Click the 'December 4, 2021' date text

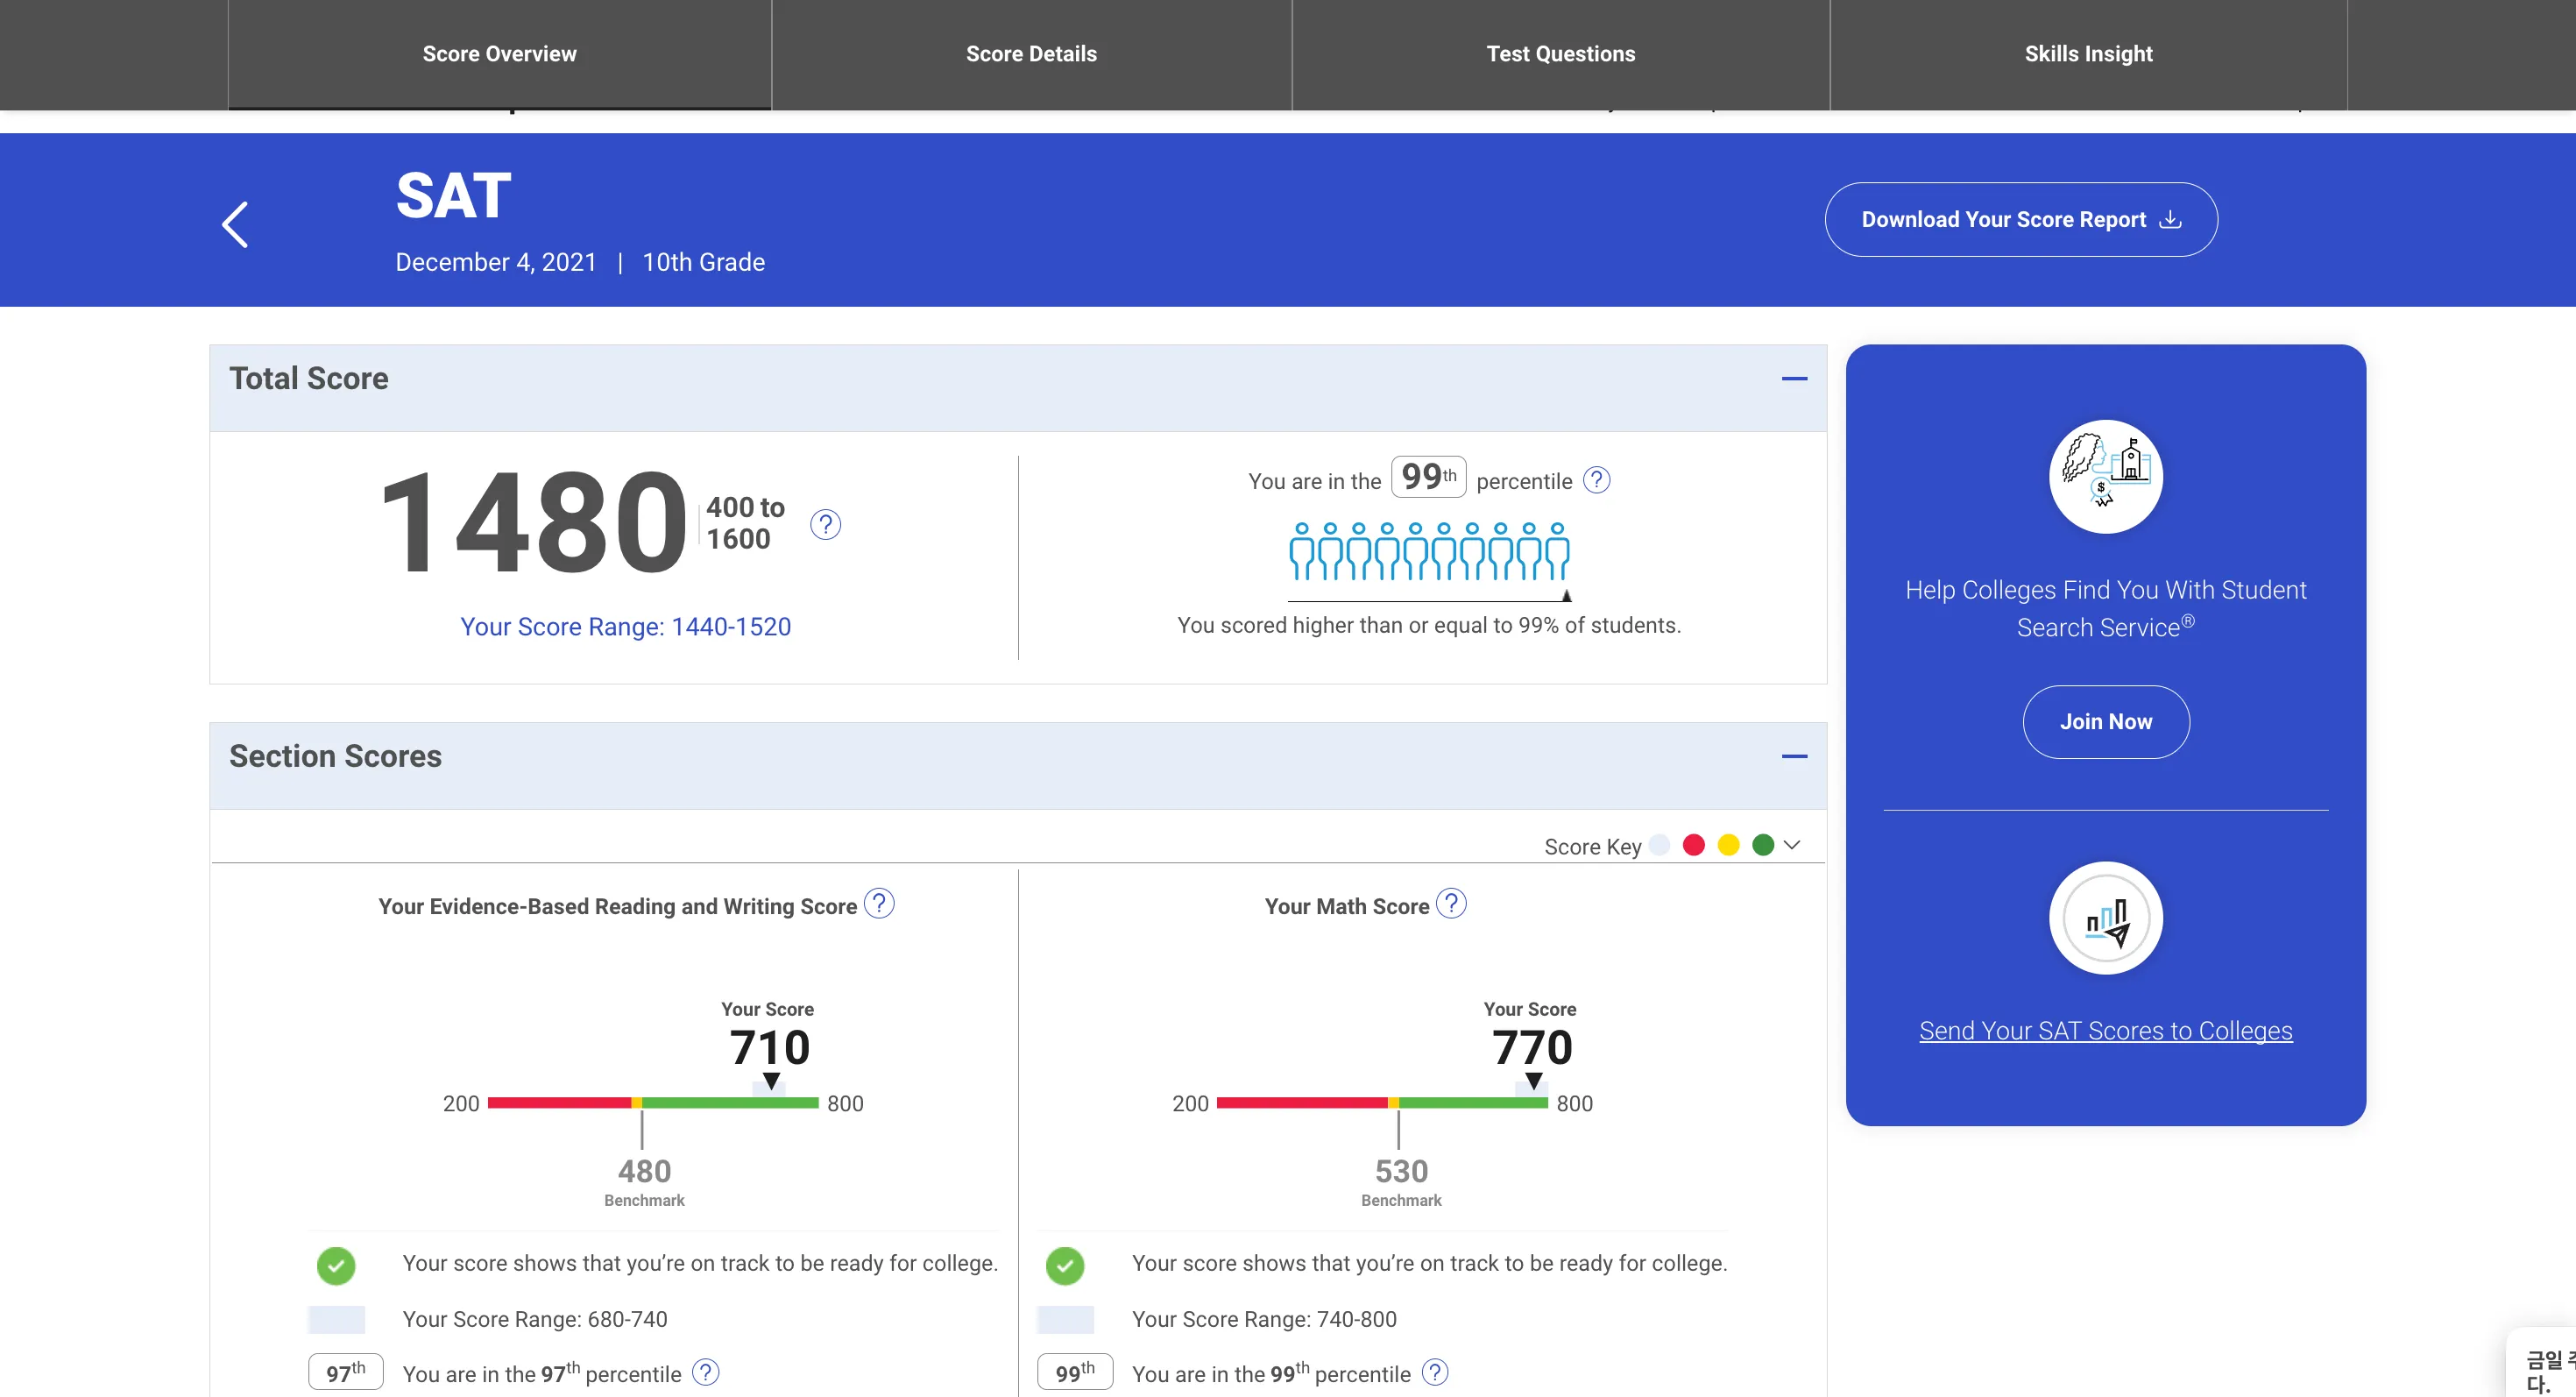[496, 263]
